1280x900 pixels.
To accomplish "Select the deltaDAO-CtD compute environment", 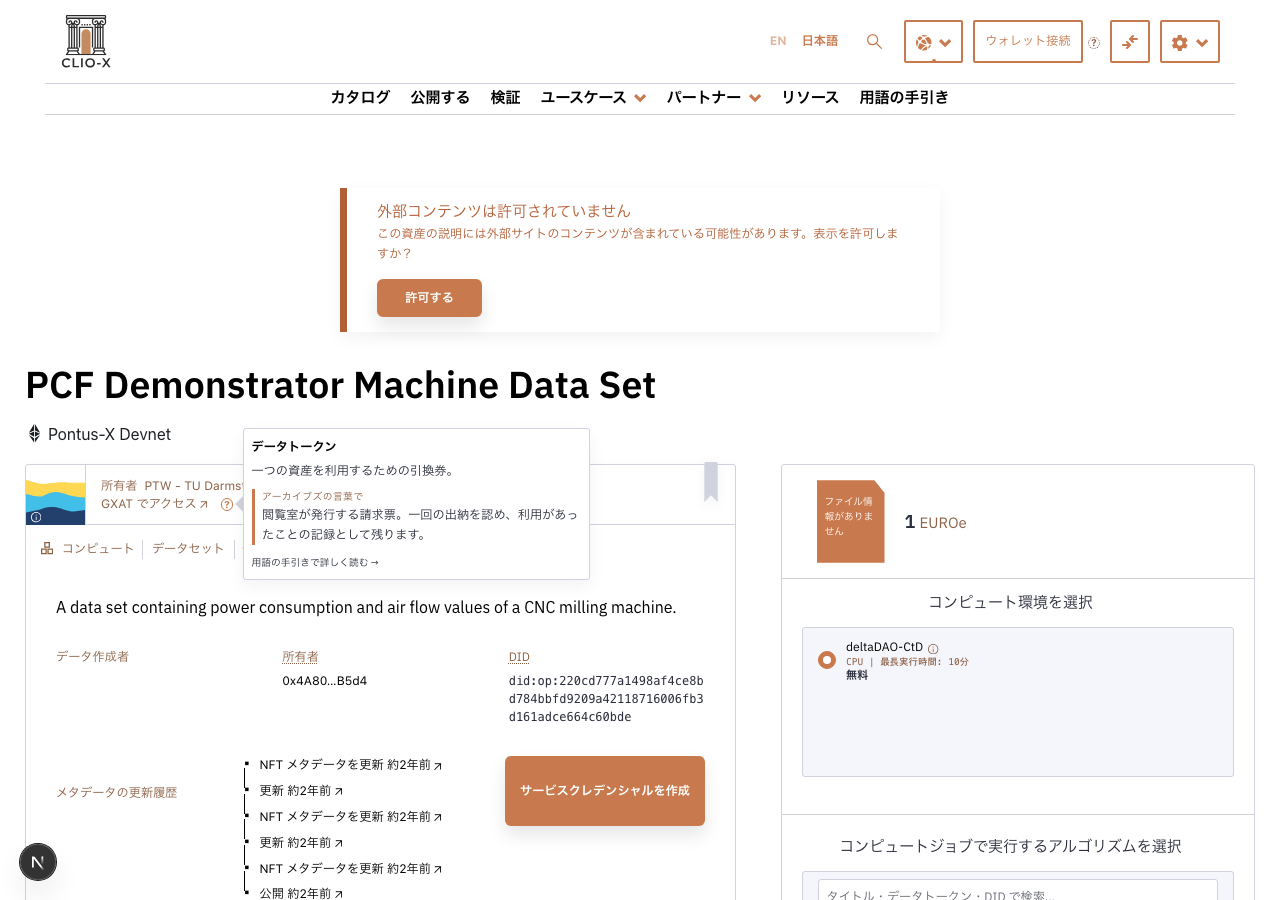I will tap(827, 660).
